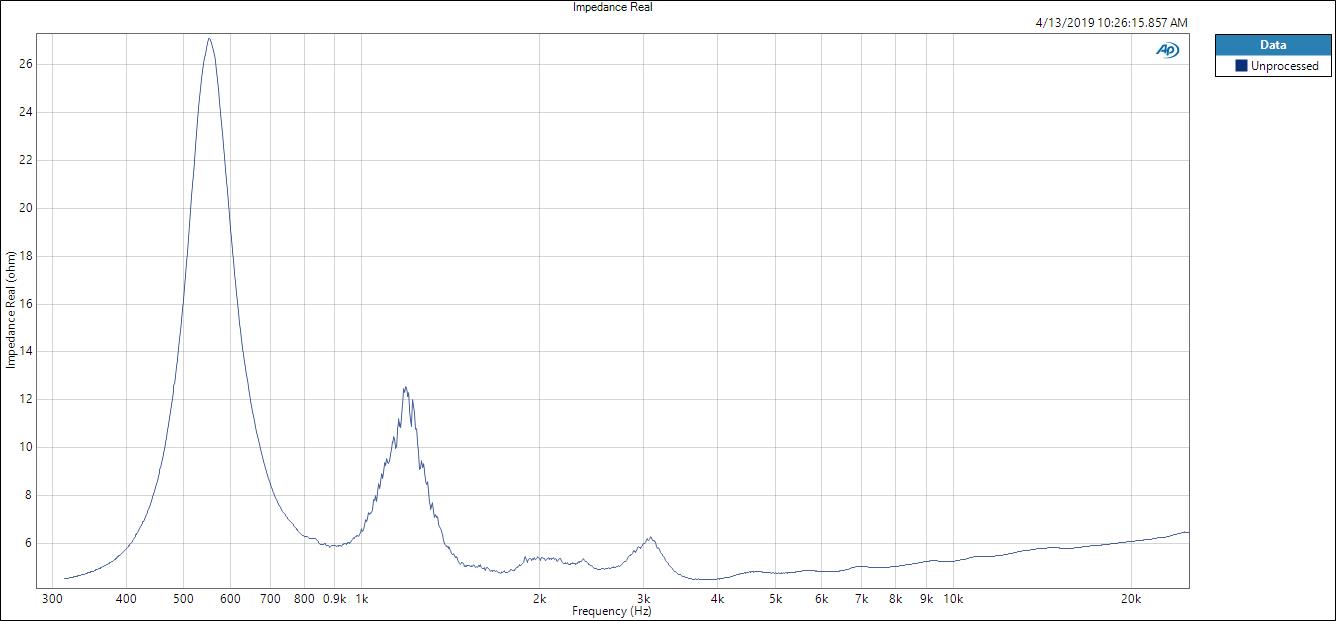Click the 7k frequency tick label
Image resolution: width=1336 pixels, height=621 pixels.
click(862, 599)
